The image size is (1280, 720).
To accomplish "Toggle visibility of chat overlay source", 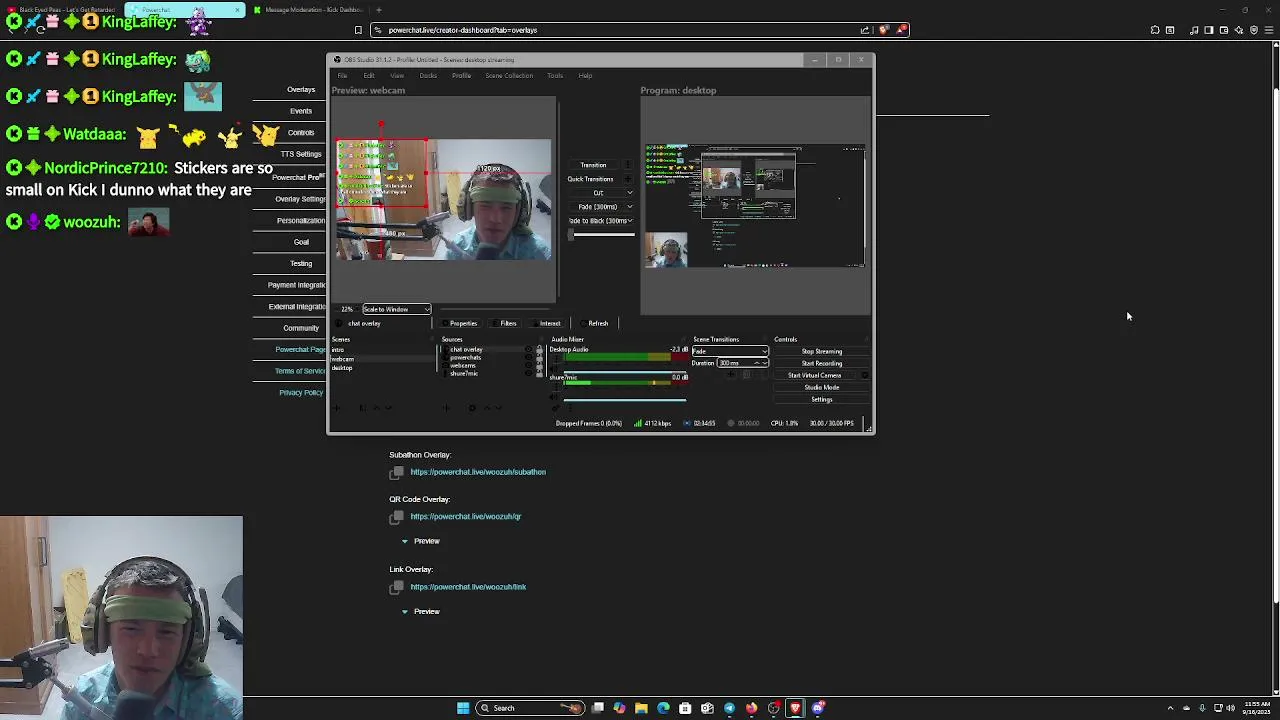I will (x=529, y=350).
